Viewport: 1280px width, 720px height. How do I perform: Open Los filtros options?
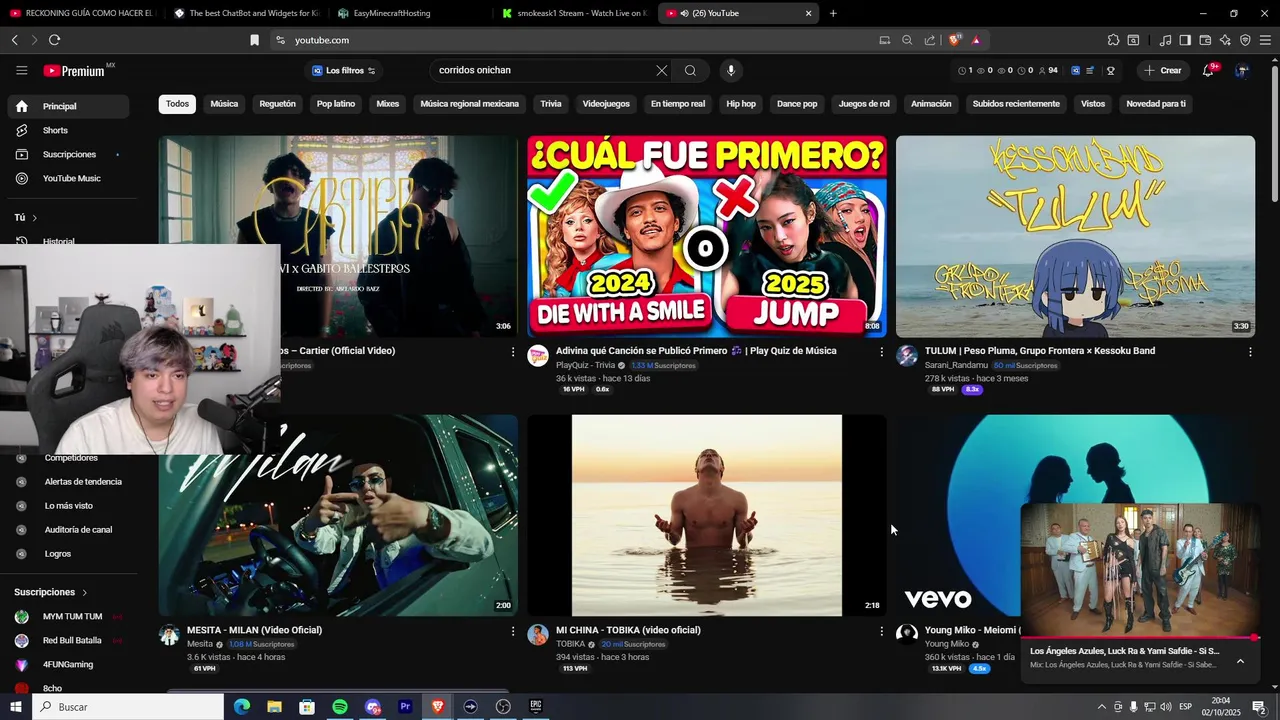[x=344, y=70]
